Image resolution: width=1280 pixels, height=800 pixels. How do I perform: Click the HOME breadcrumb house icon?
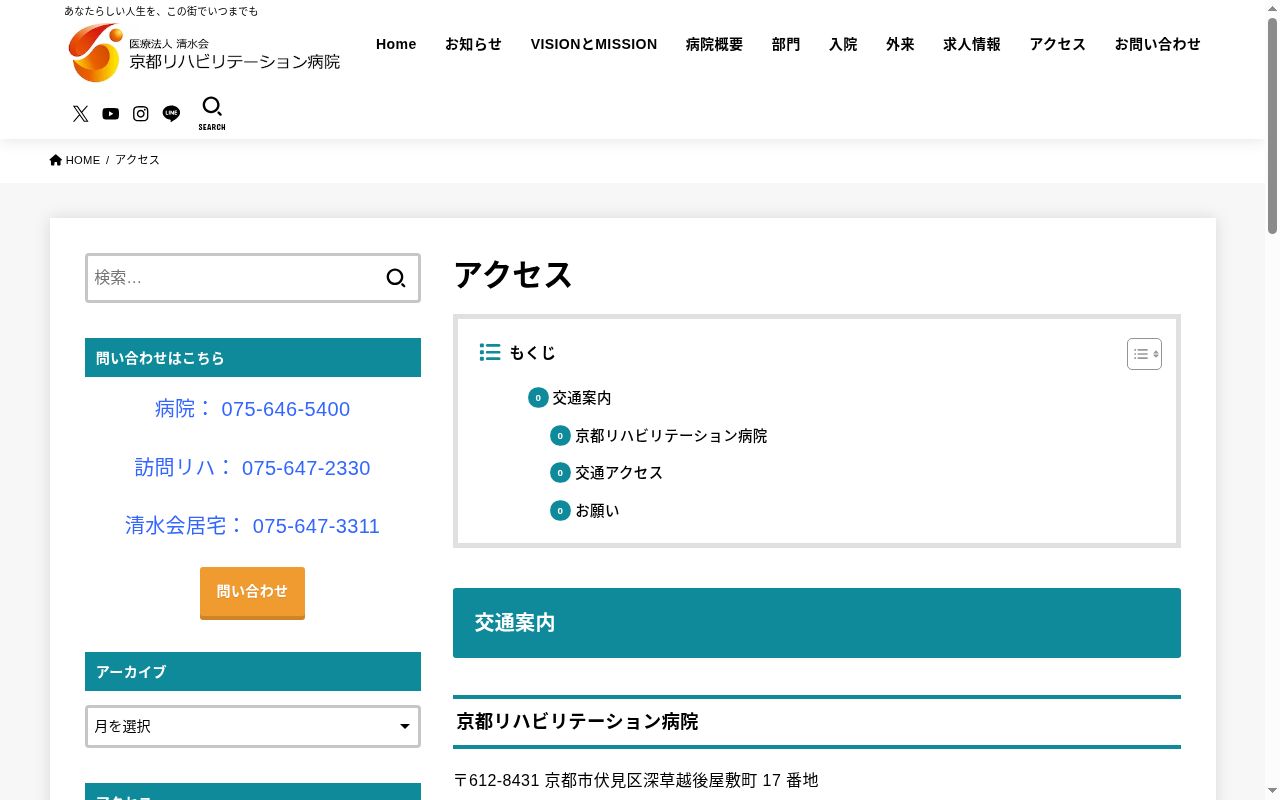coord(56,160)
